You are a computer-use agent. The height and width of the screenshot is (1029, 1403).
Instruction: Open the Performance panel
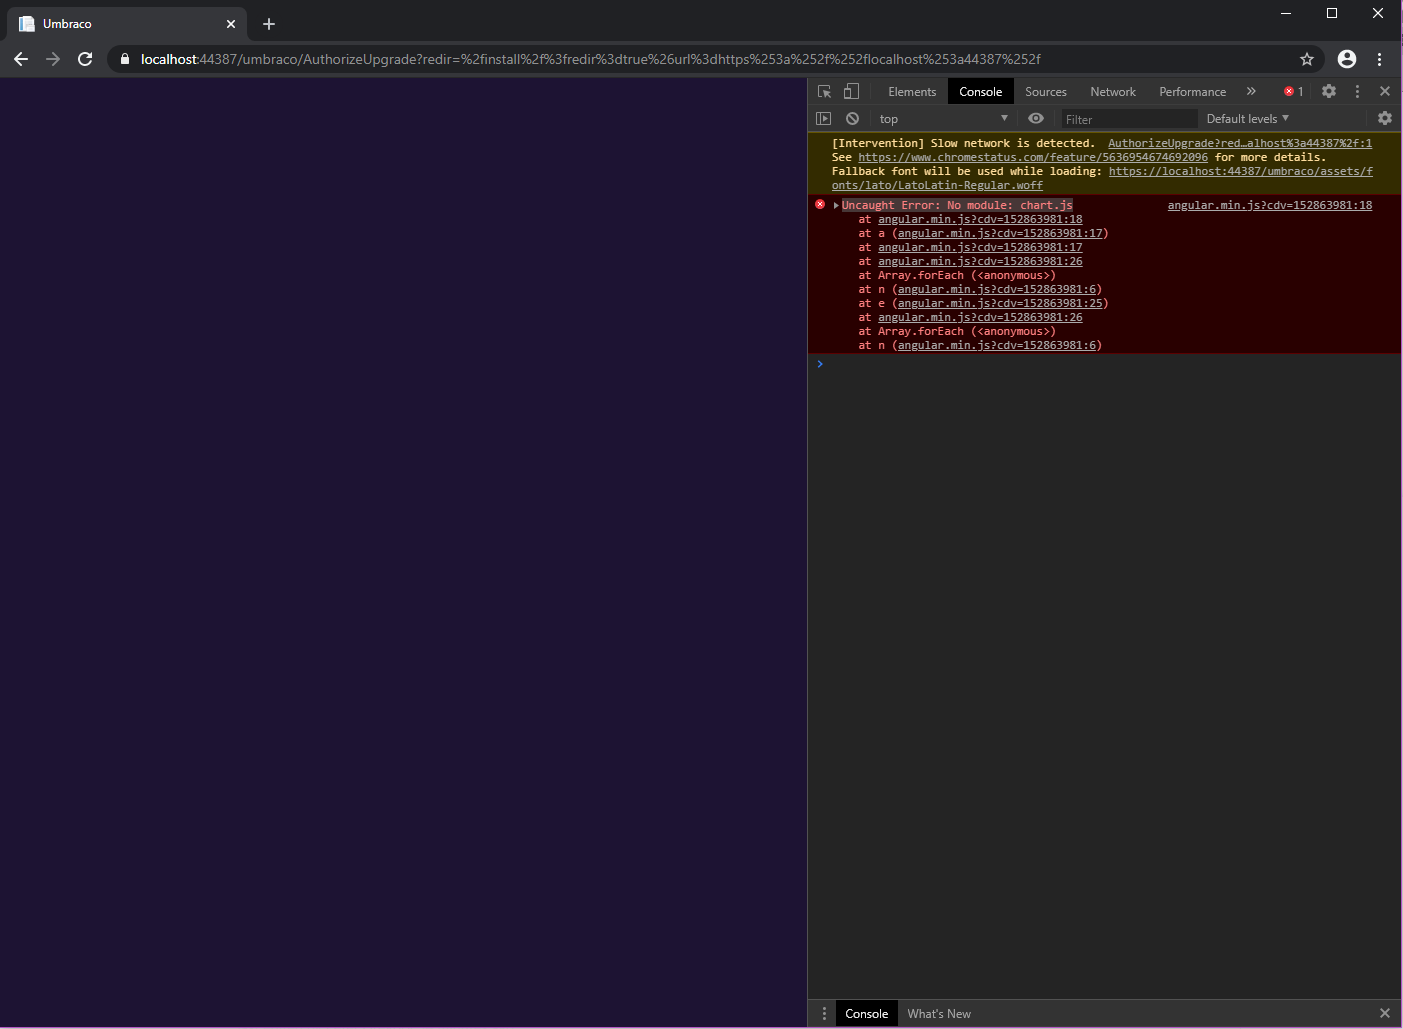click(1192, 91)
